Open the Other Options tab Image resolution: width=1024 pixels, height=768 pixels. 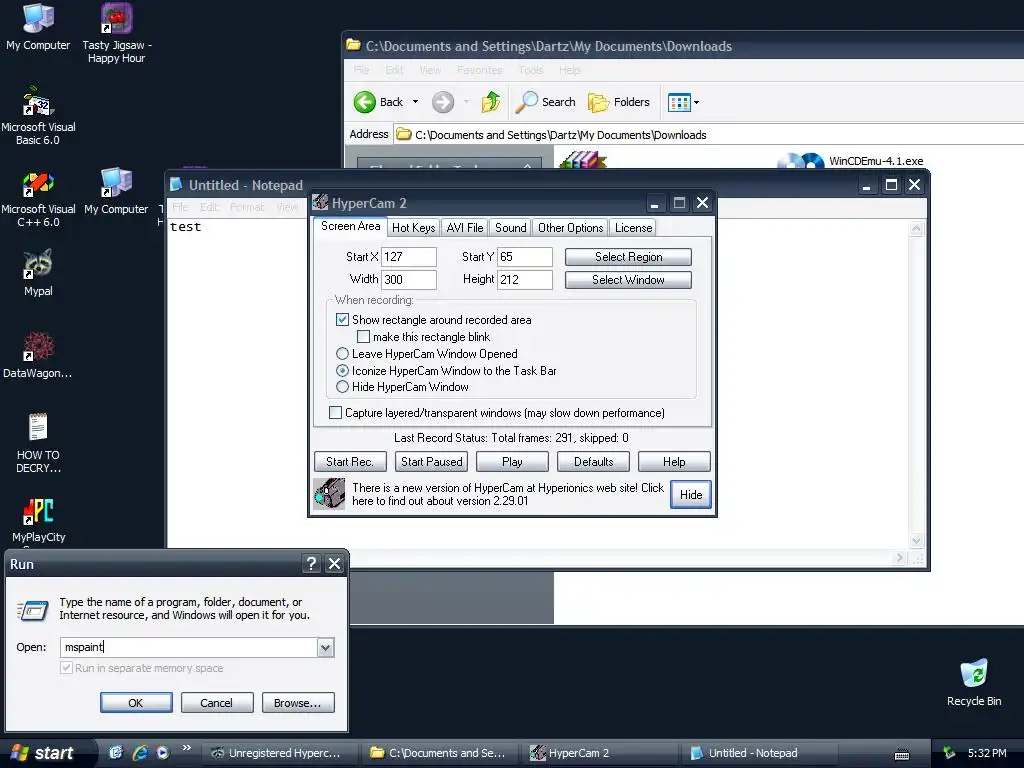click(x=570, y=227)
